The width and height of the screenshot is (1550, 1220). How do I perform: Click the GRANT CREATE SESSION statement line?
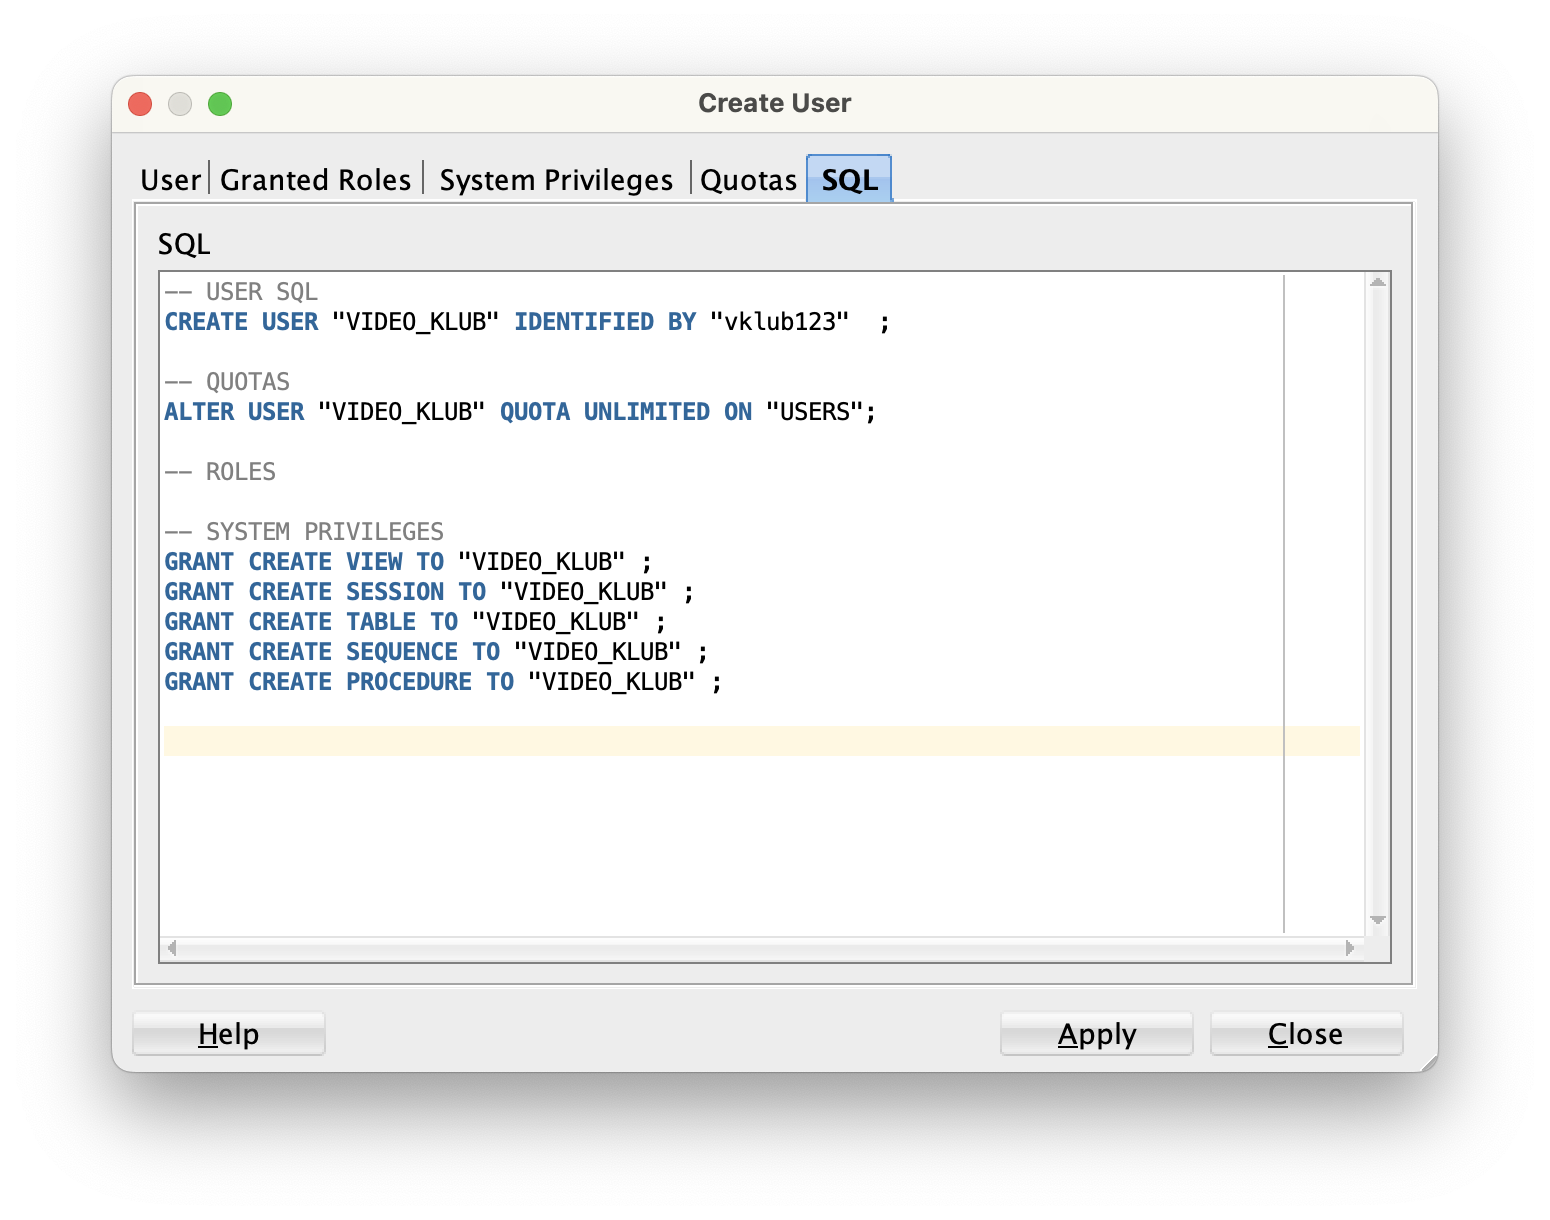[428, 592]
